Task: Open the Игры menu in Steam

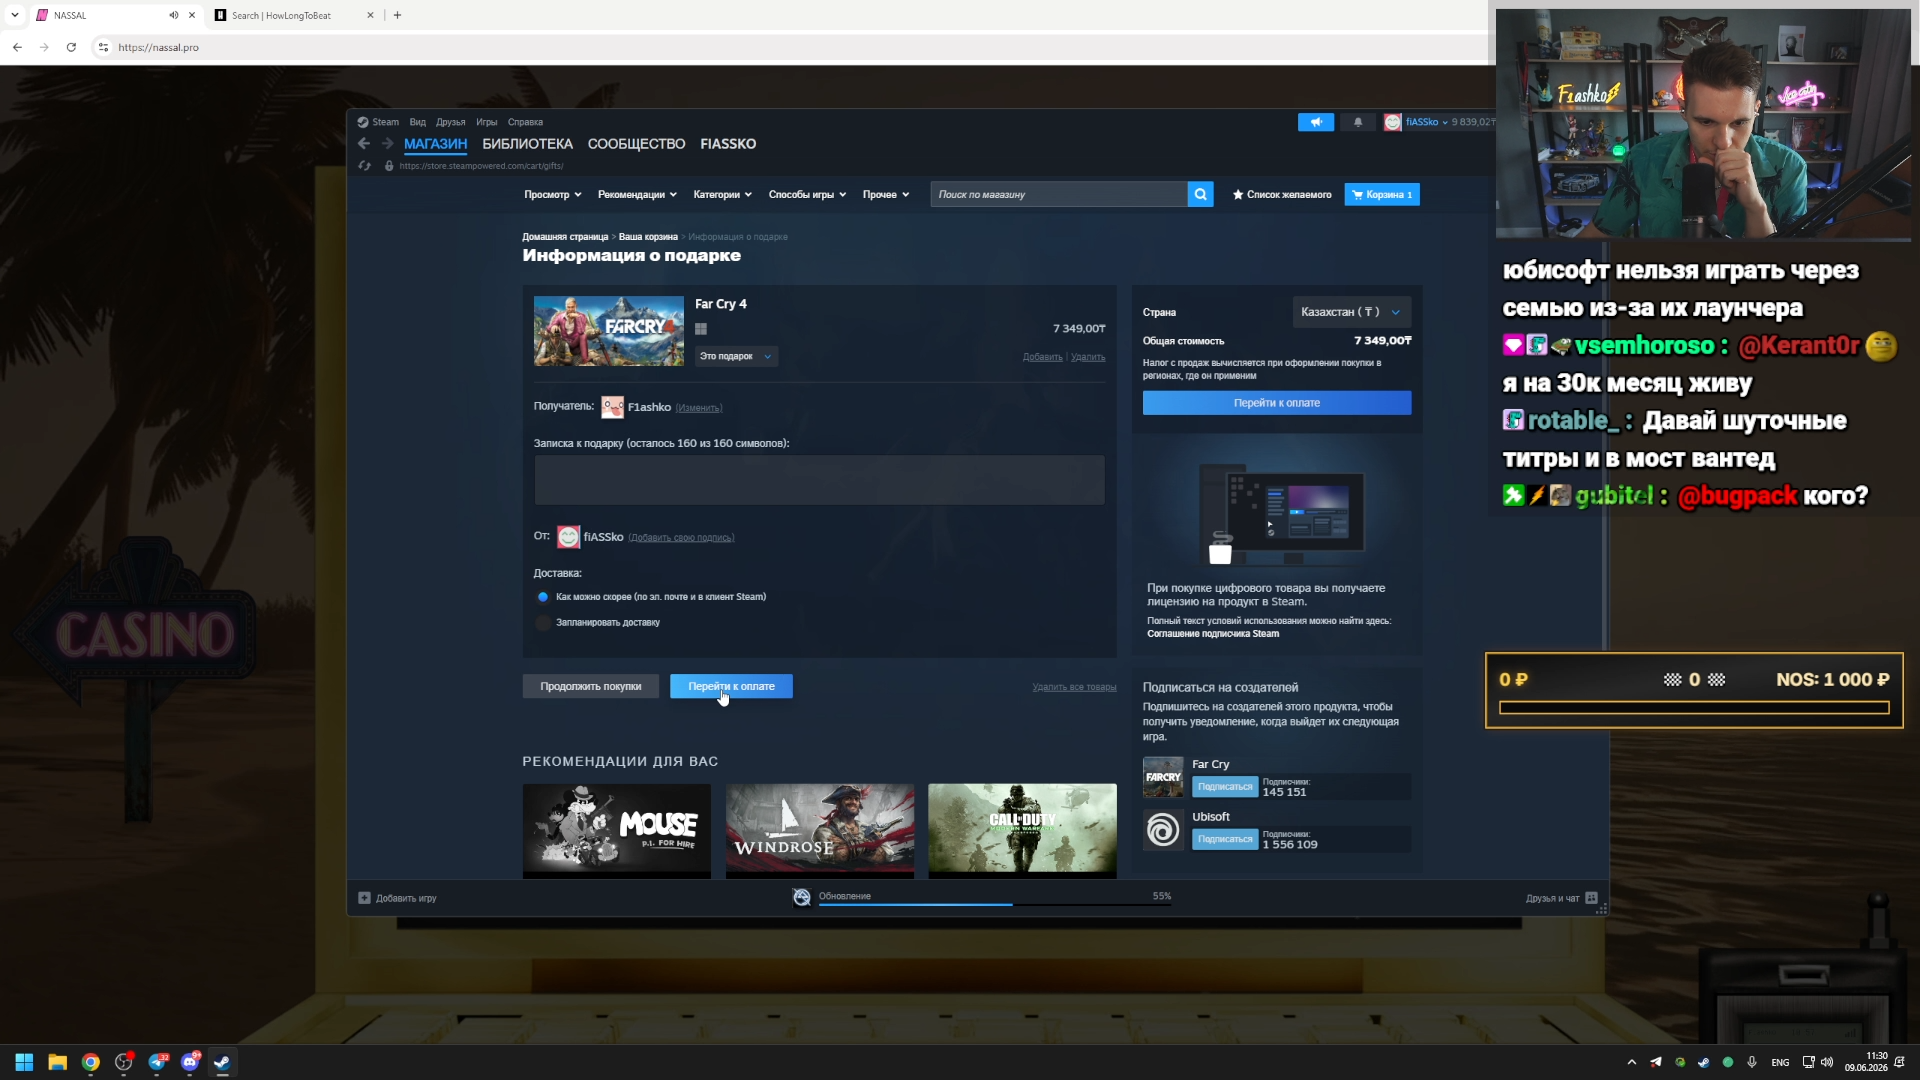Action: [x=486, y=122]
